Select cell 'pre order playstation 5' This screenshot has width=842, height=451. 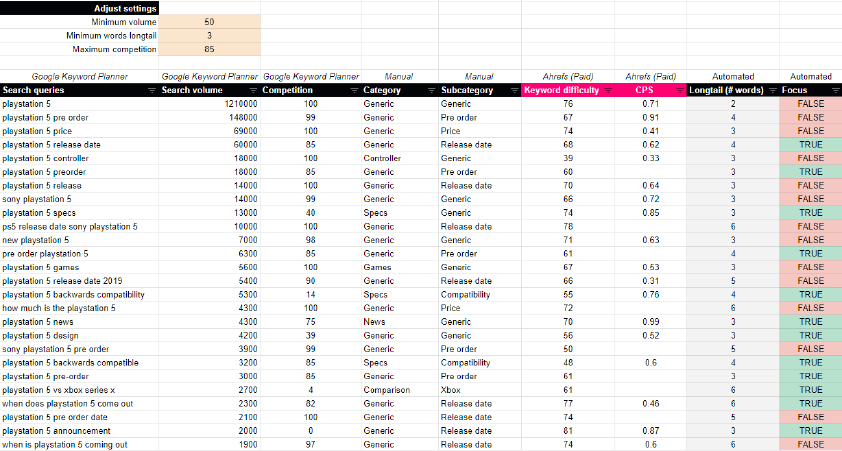79,253
